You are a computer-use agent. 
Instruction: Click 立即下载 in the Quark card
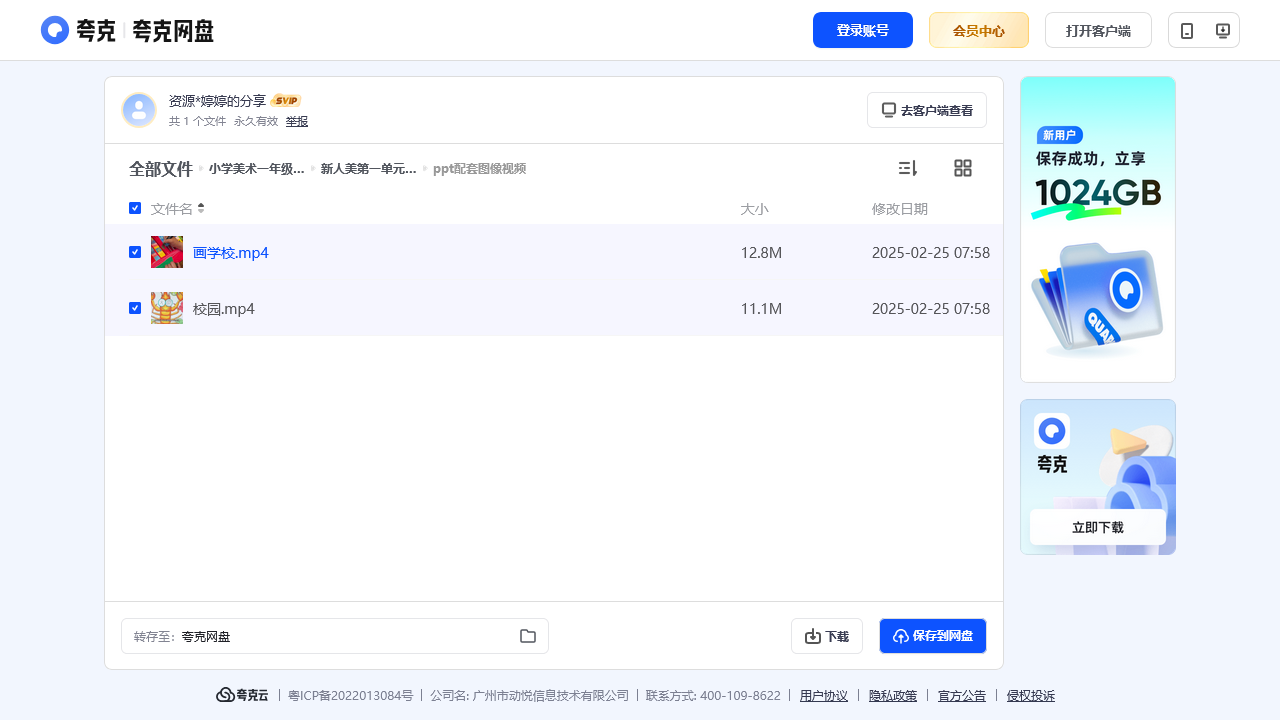(1098, 527)
